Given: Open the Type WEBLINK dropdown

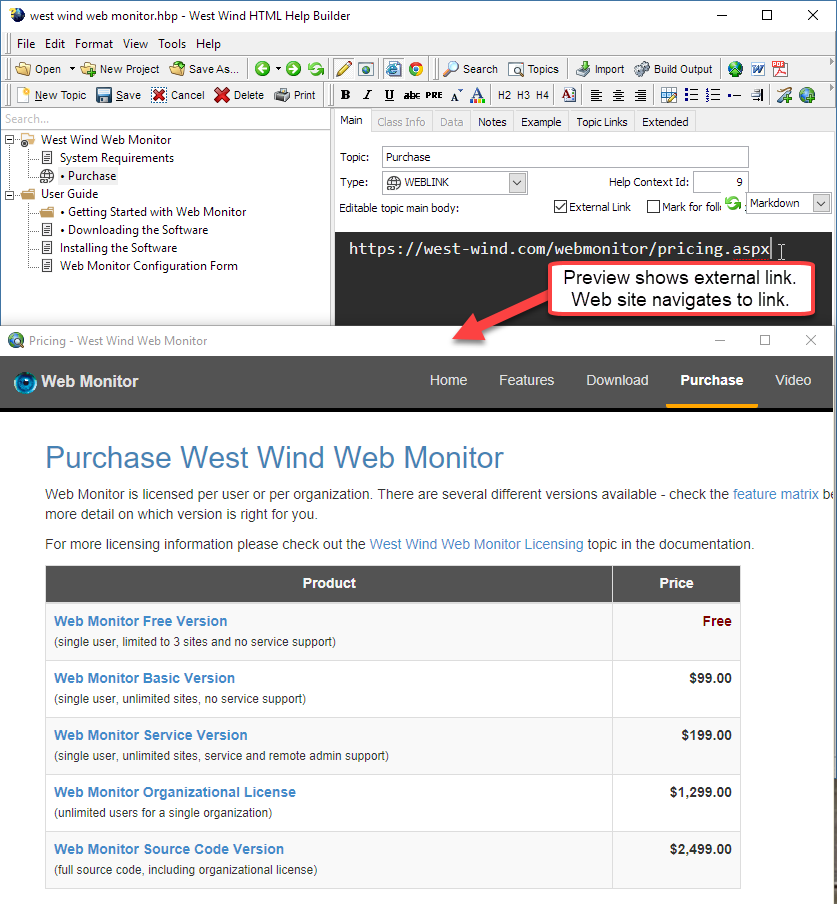Looking at the screenshot, I should [517, 183].
